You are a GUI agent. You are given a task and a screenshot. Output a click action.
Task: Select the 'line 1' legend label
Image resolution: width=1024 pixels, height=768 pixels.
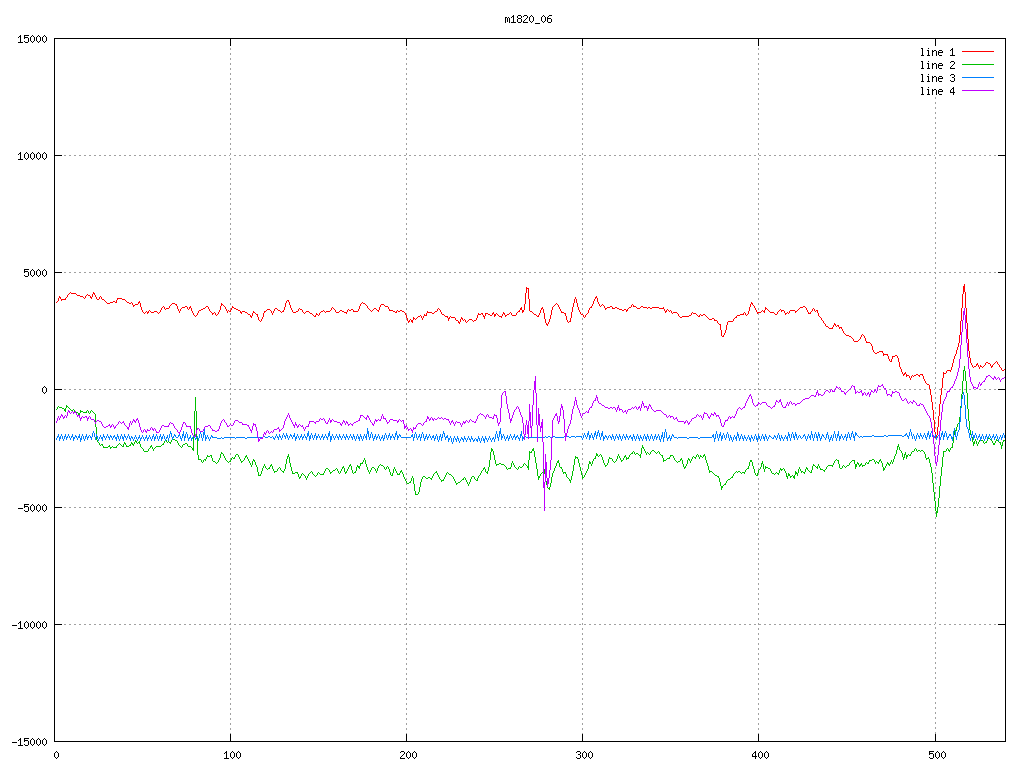coord(937,52)
